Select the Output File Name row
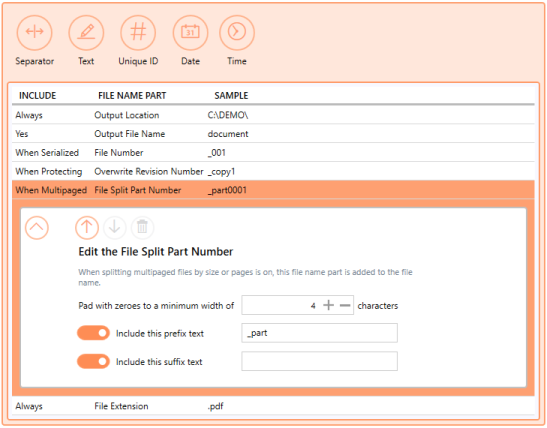Viewport: 547px width, 428px height. pos(273,134)
